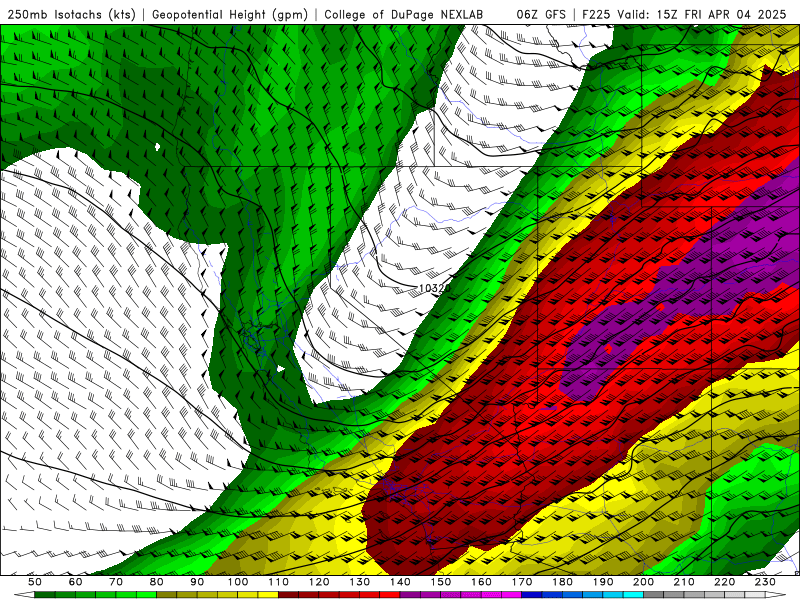Click the '120' value on the colorbar scale
The image size is (800, 600).
(x=319, y=582)
